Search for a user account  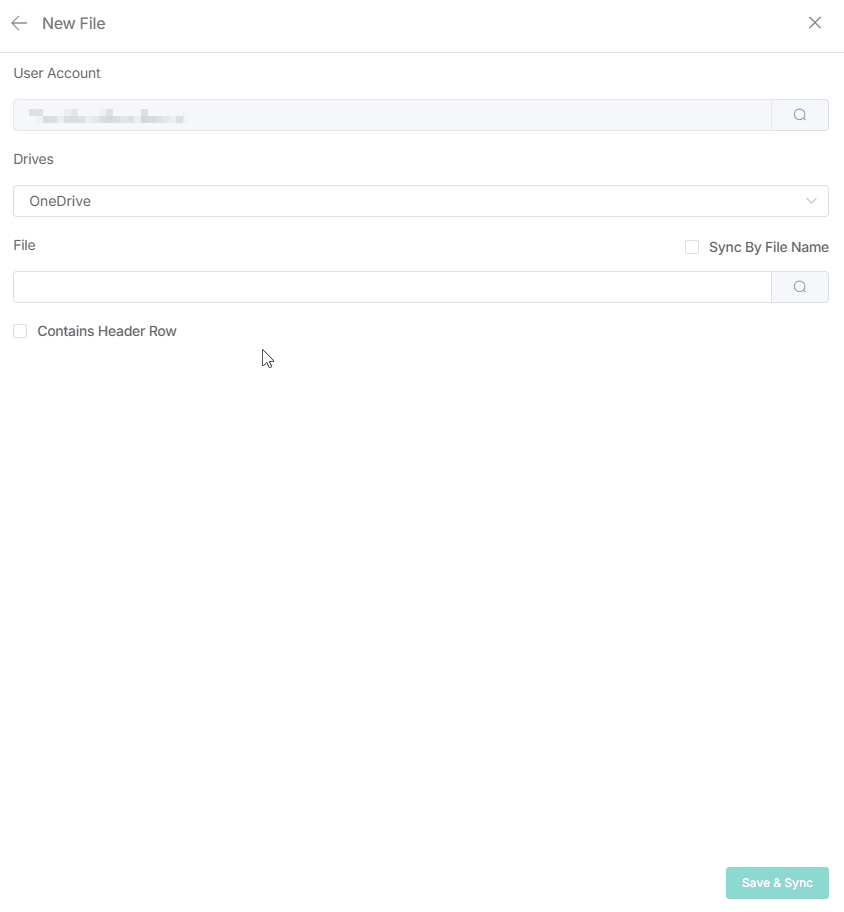coord(800,115)
